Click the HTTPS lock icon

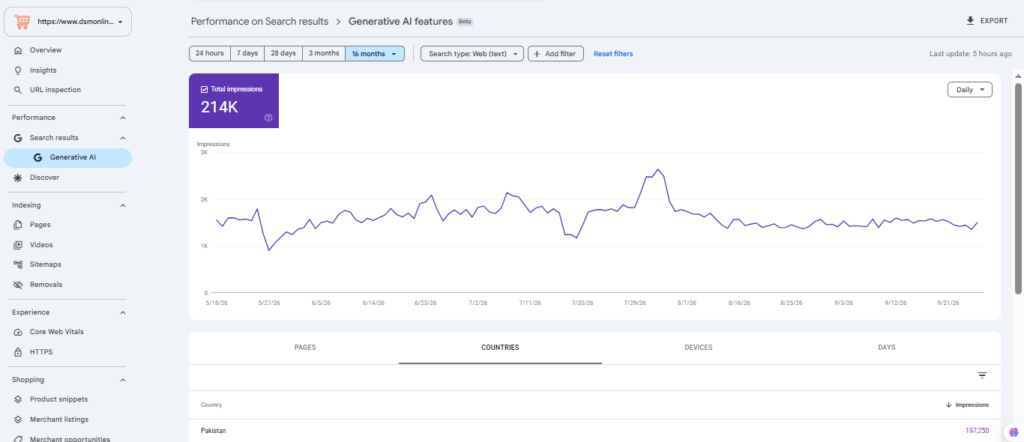click(x=18, y=352)
